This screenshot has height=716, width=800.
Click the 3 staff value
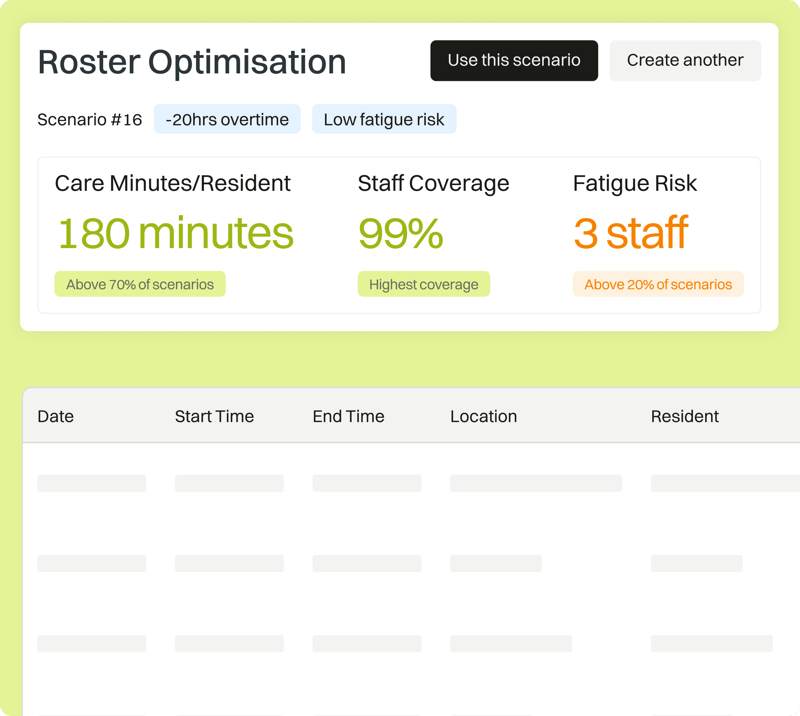coord(630,233)
